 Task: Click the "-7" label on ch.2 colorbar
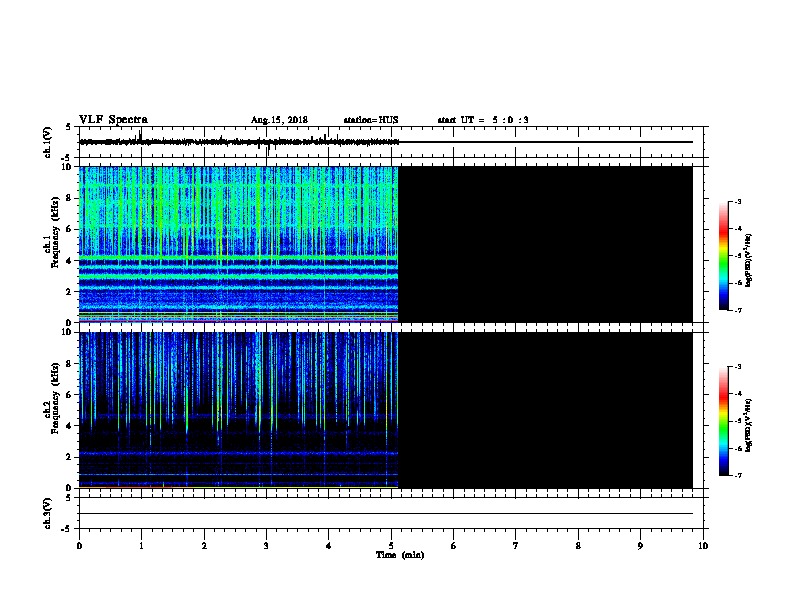click(x=737, y=476)
